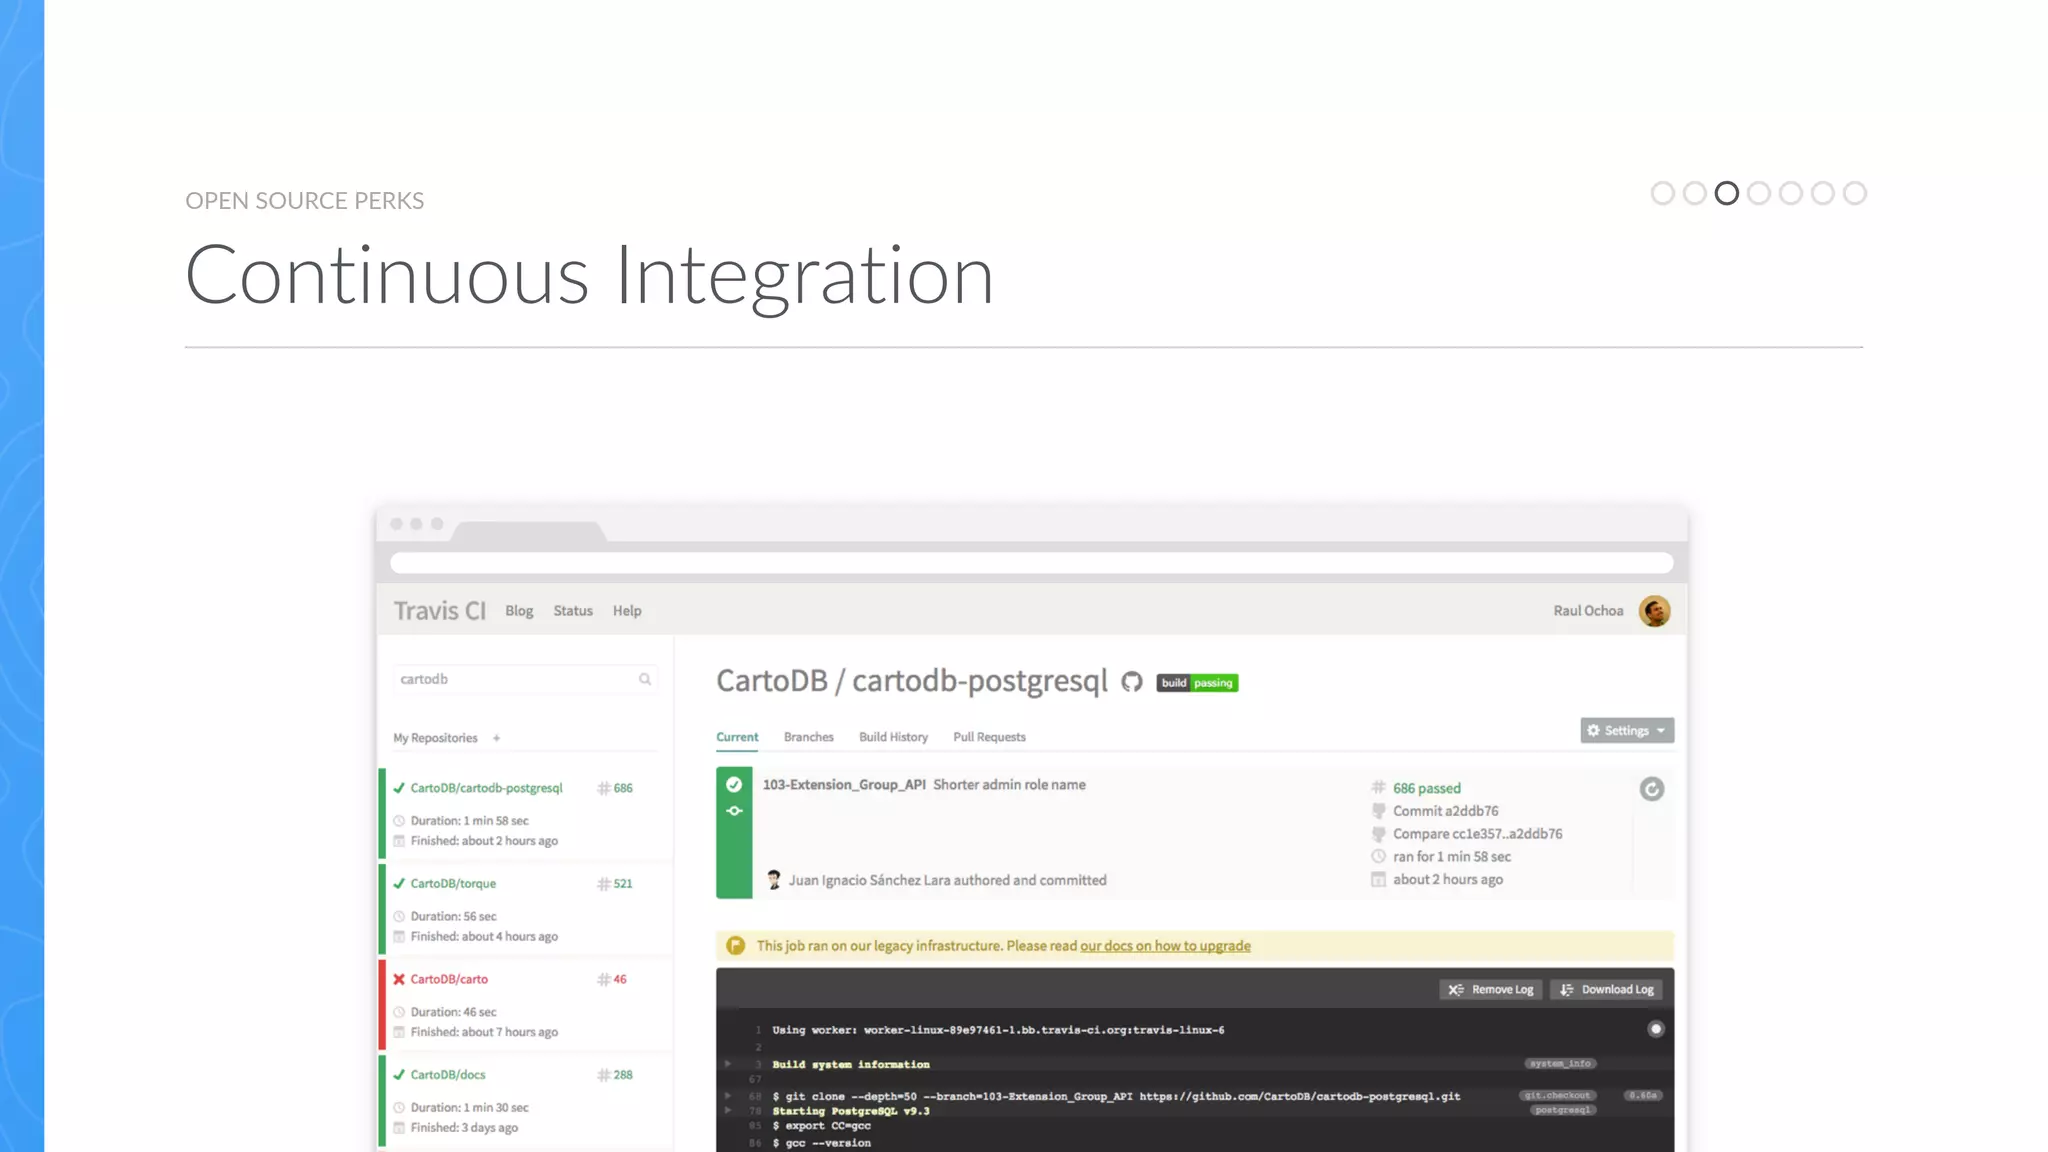Click the mock browser address bar
The height and width of the screenshot is (1152, 2048).
pos(1031,563)
